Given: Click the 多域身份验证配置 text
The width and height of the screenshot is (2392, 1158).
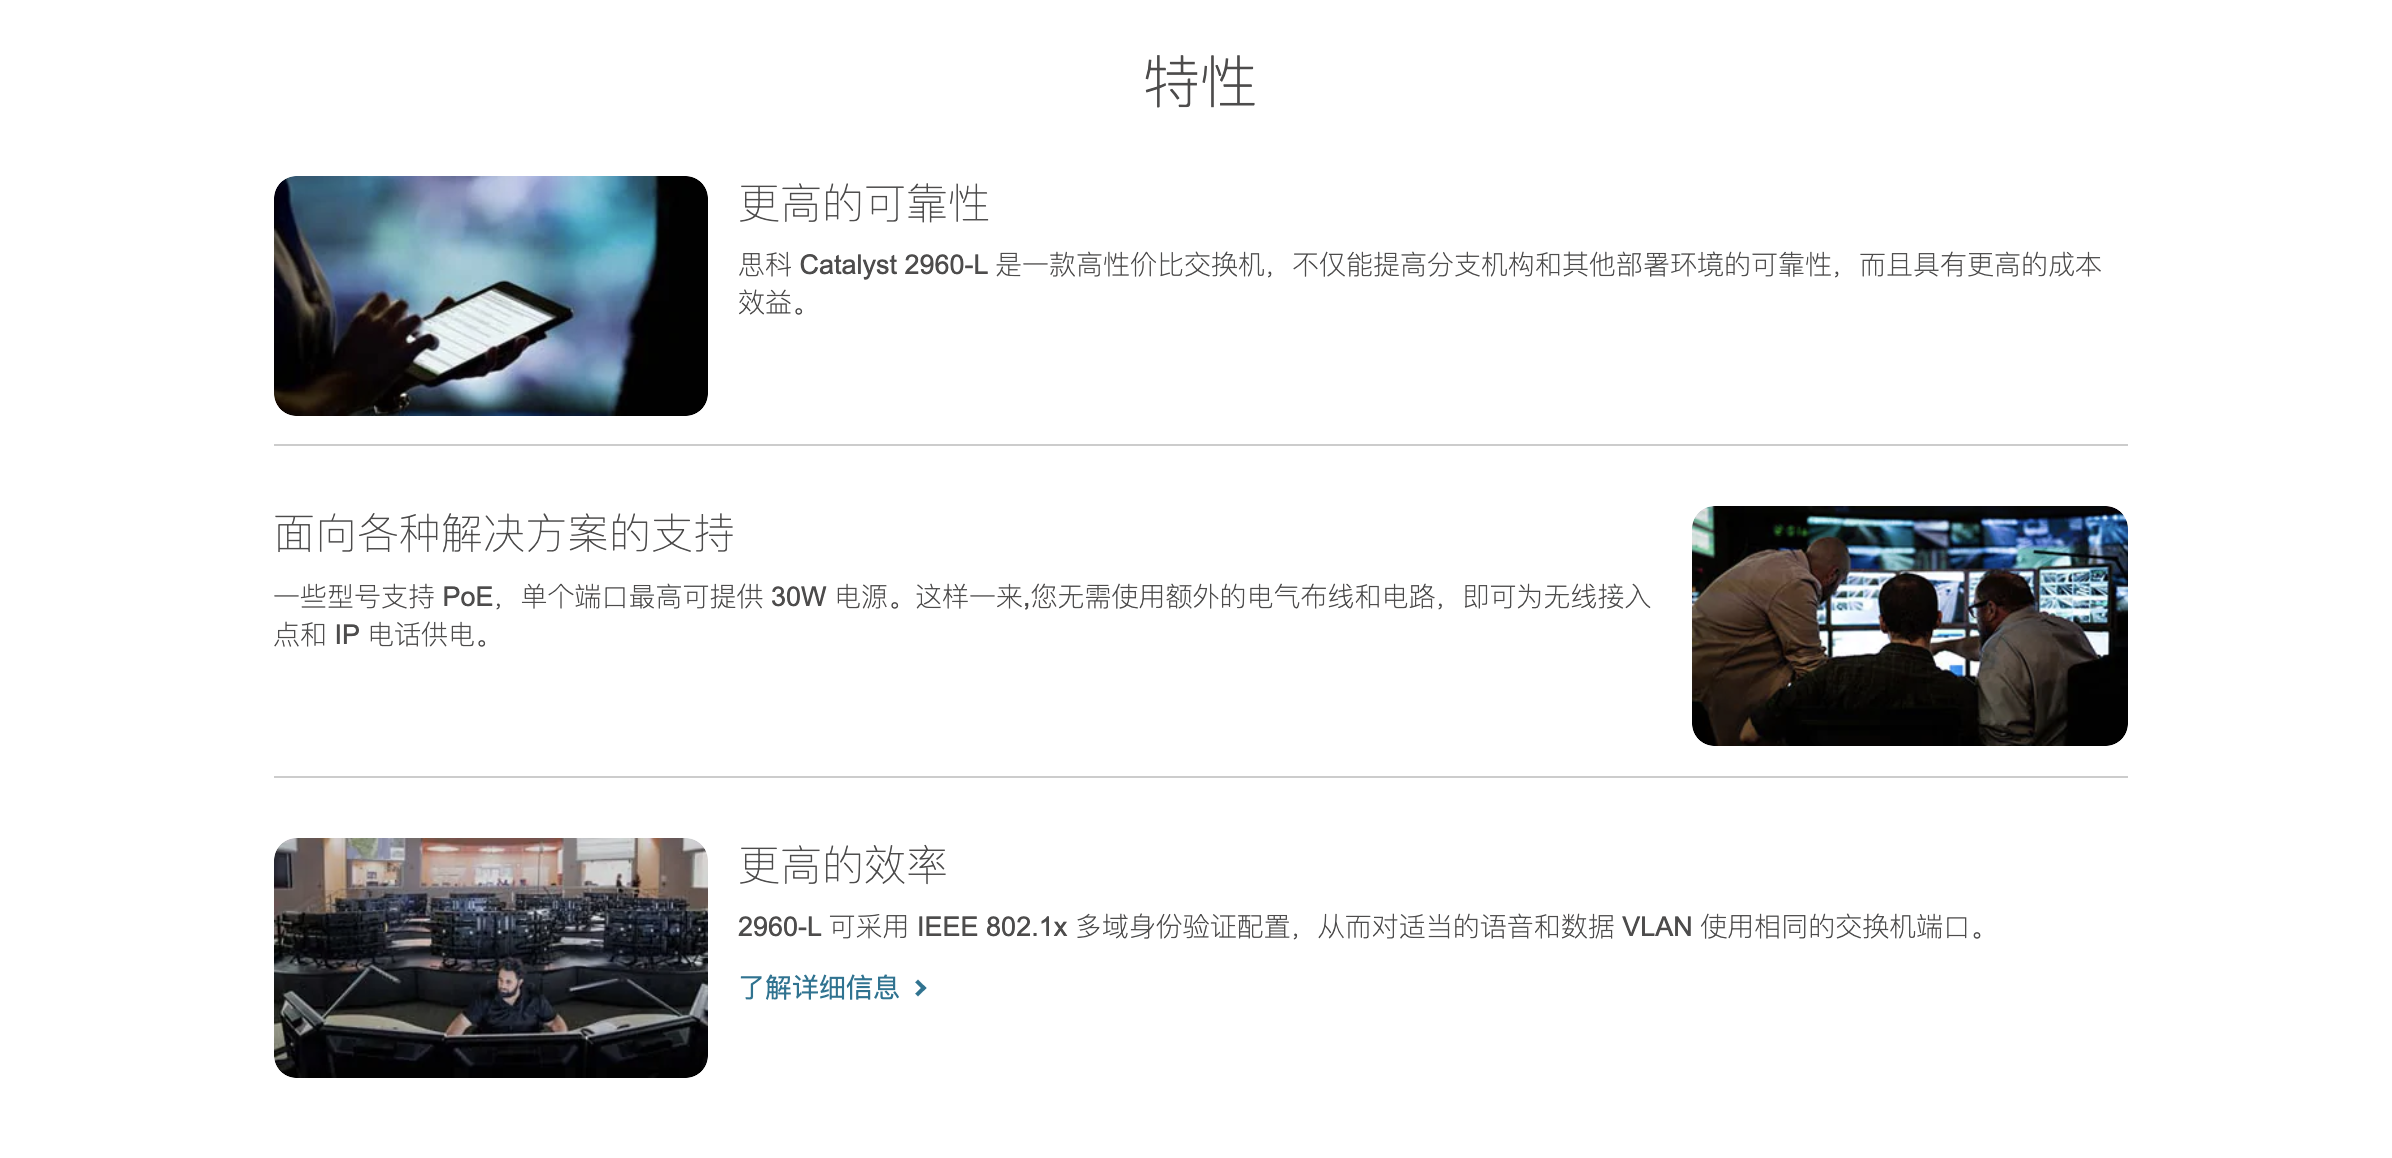Looking at the screenshot, I should [1182, 927].
